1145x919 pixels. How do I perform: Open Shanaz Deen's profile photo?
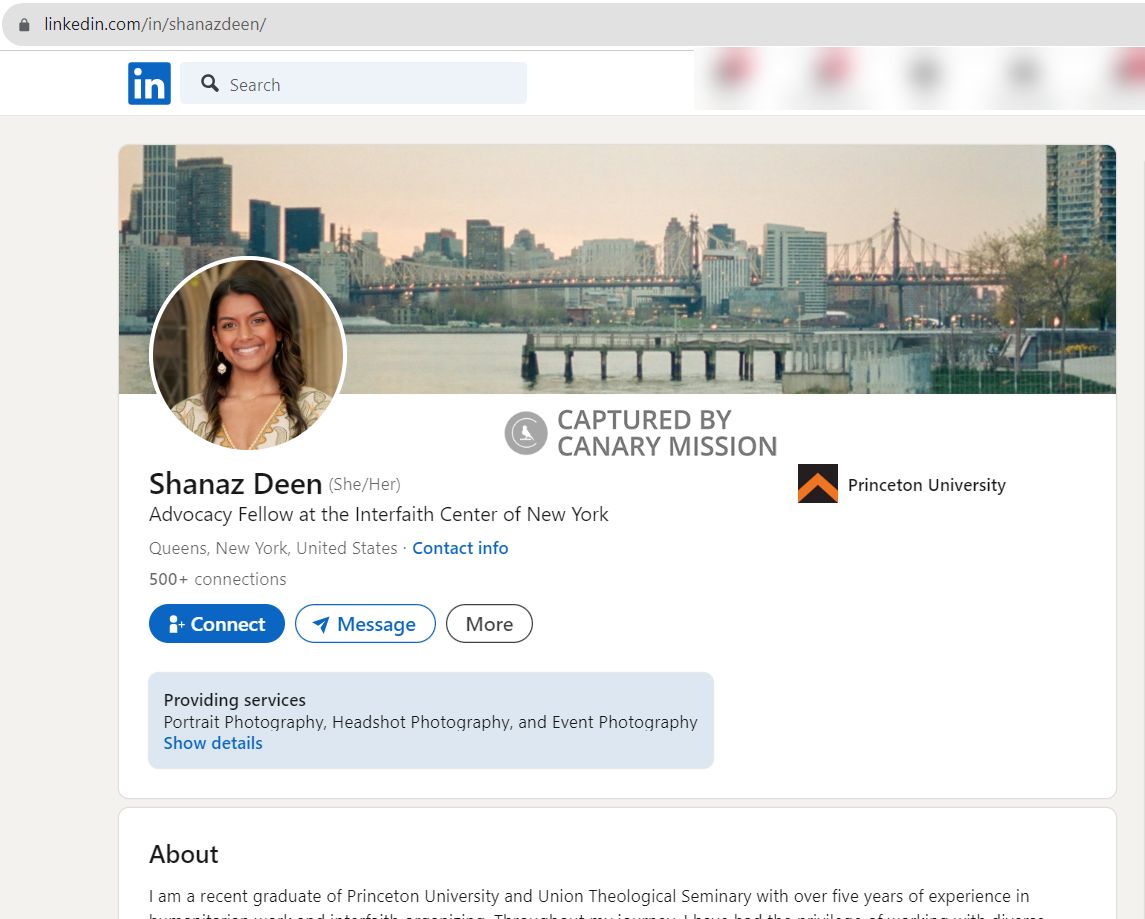[x=247, y=355]
